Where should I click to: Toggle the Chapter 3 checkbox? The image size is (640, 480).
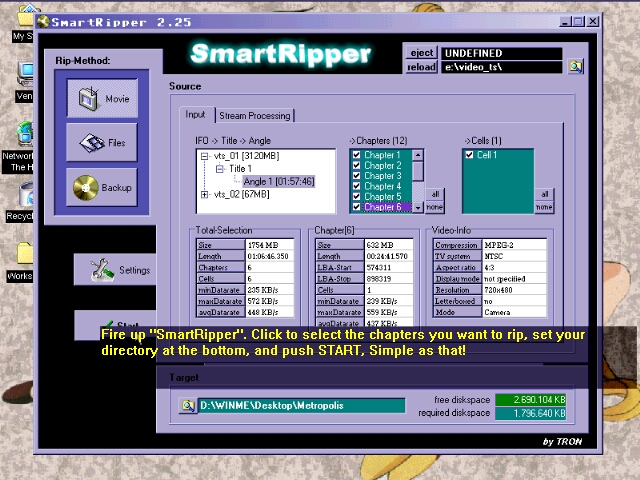pyautogui.click(x=356, y=176)
